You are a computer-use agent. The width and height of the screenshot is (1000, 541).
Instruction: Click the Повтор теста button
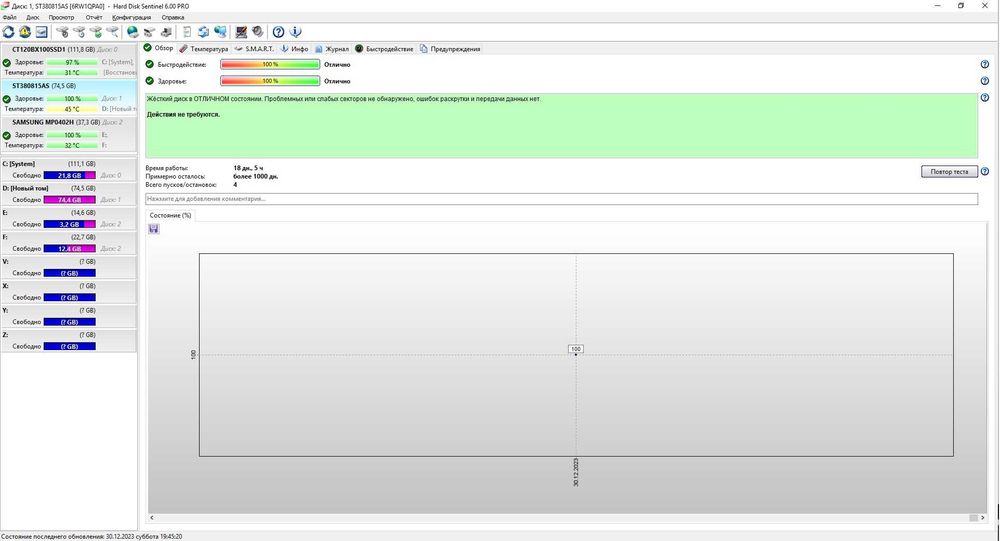coord(949,172)
